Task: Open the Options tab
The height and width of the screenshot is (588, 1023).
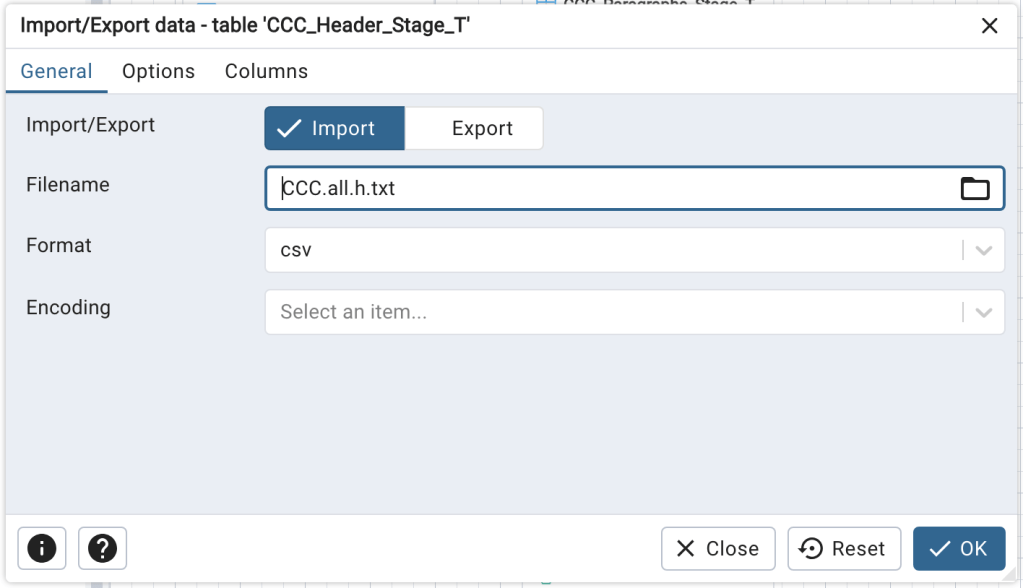Action: point(158,71)
